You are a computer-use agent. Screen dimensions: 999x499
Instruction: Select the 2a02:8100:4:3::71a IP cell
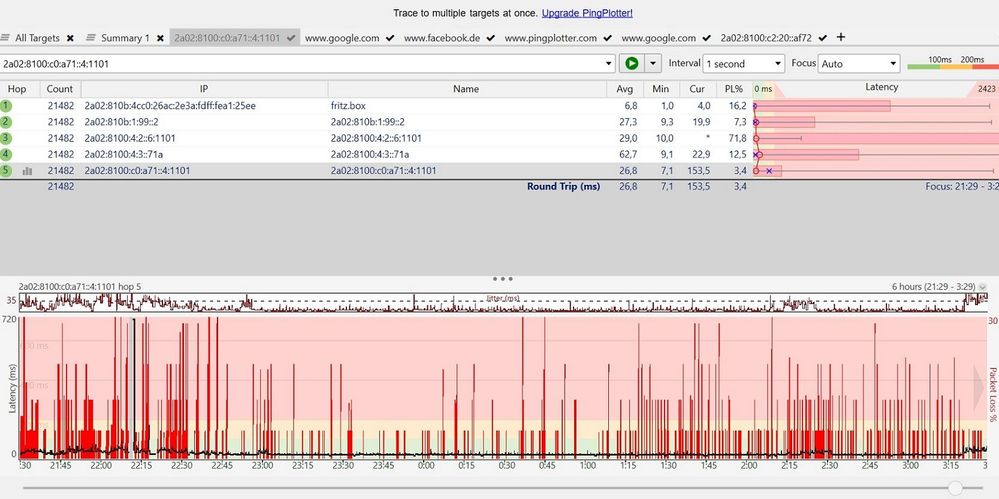pos(124,154)
